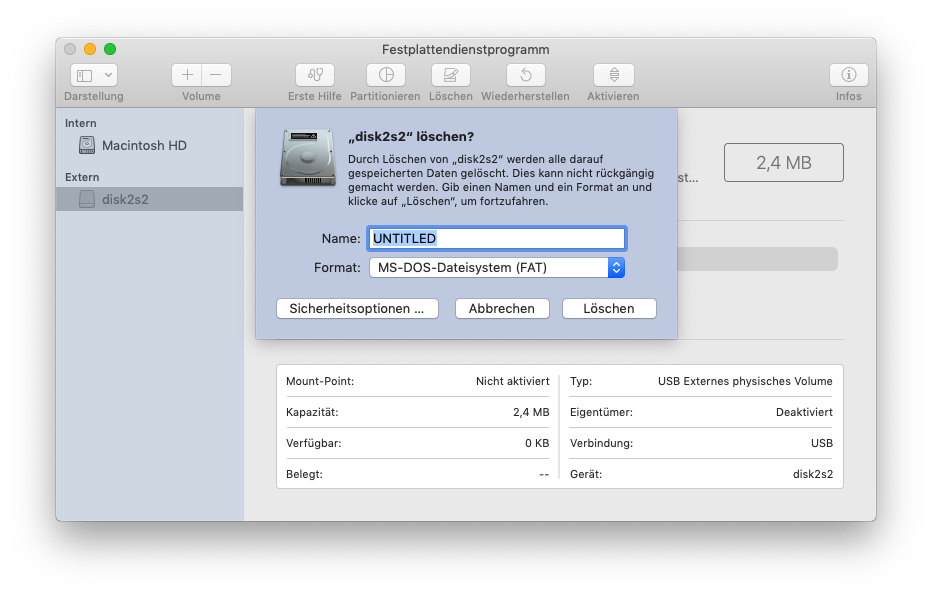This screenshot has width=932, height=595.
Task: Click the Extern sidebar section header
Action: coord(82,177)
